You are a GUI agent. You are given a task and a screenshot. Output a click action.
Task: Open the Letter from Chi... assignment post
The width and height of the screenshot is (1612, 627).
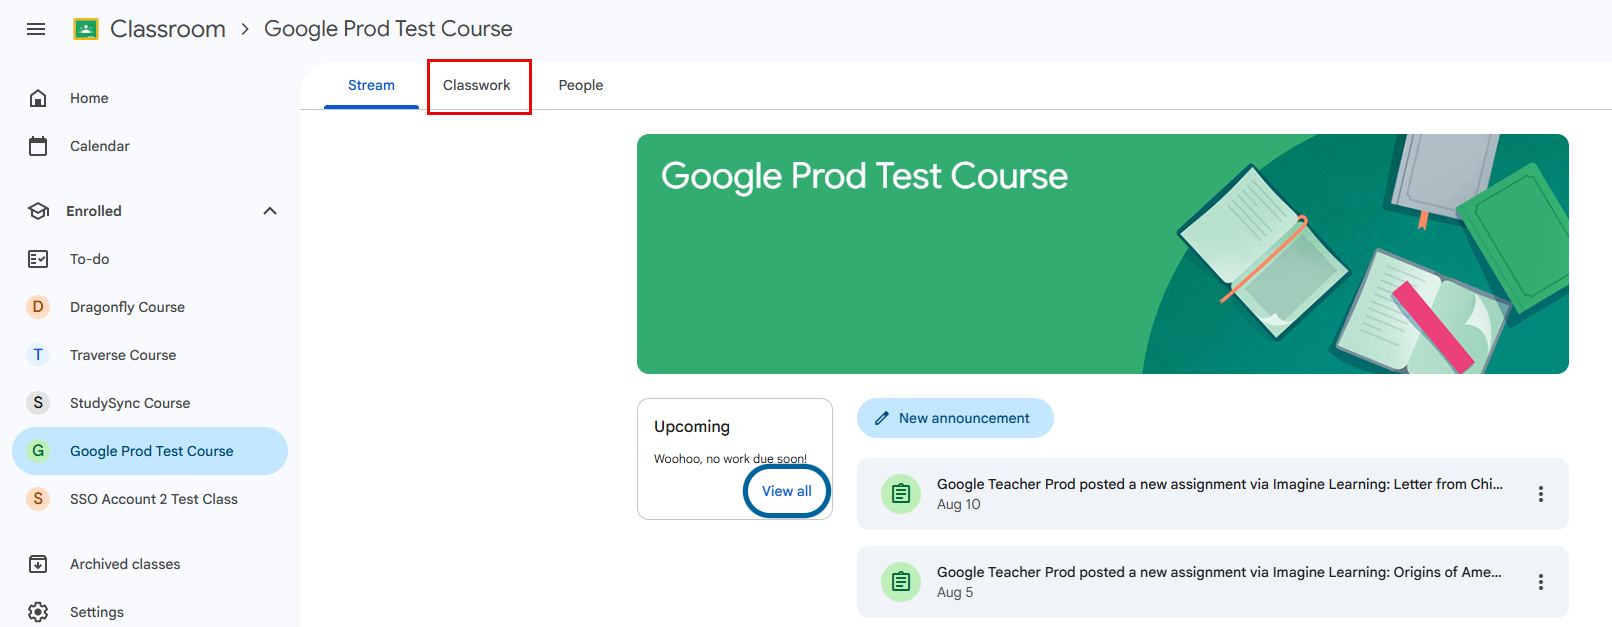(x=1213, y=494)
